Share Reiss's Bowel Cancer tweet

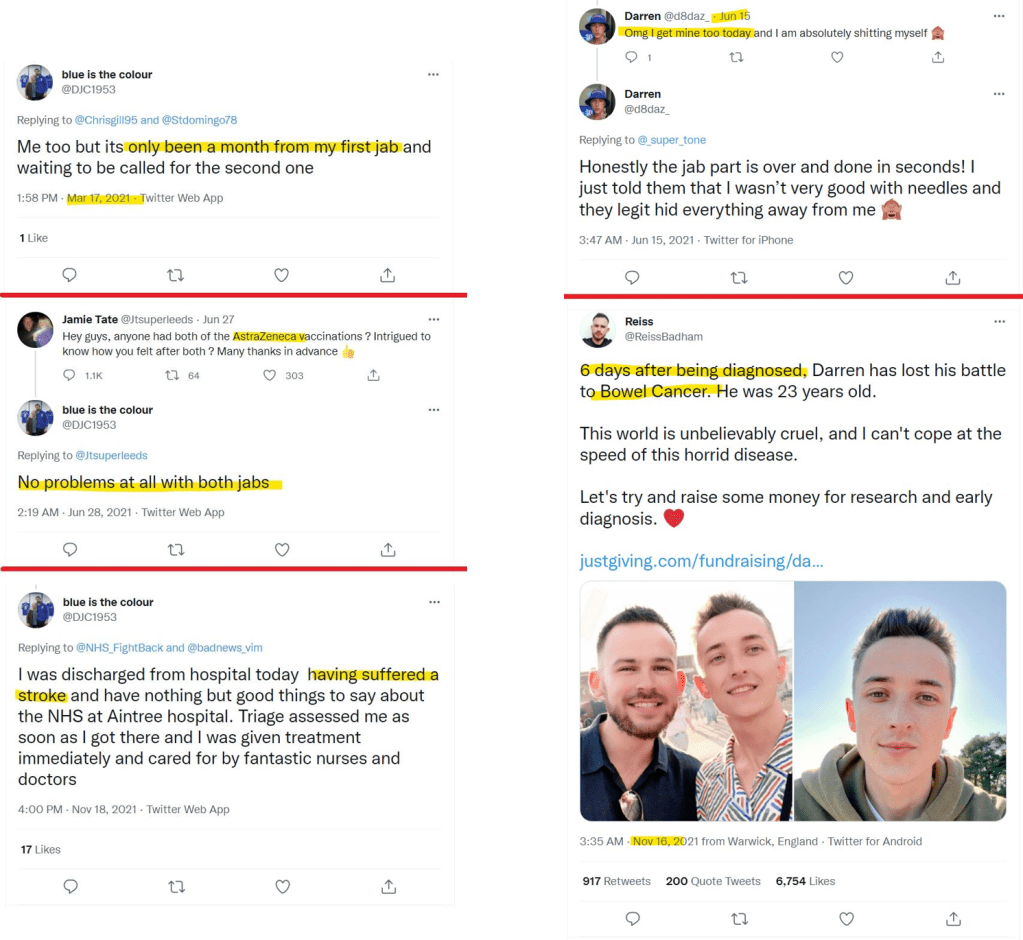pyautogui.click(x=953, y=918)
